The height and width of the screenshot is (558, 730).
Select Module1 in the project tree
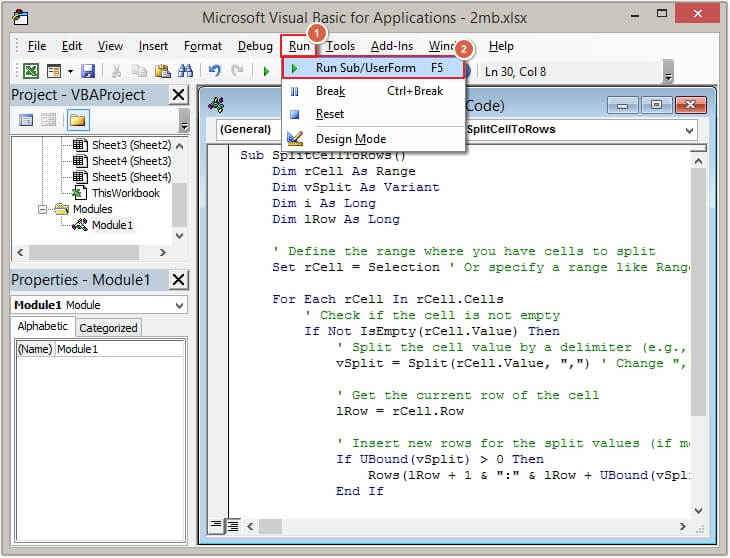(111, 225)
